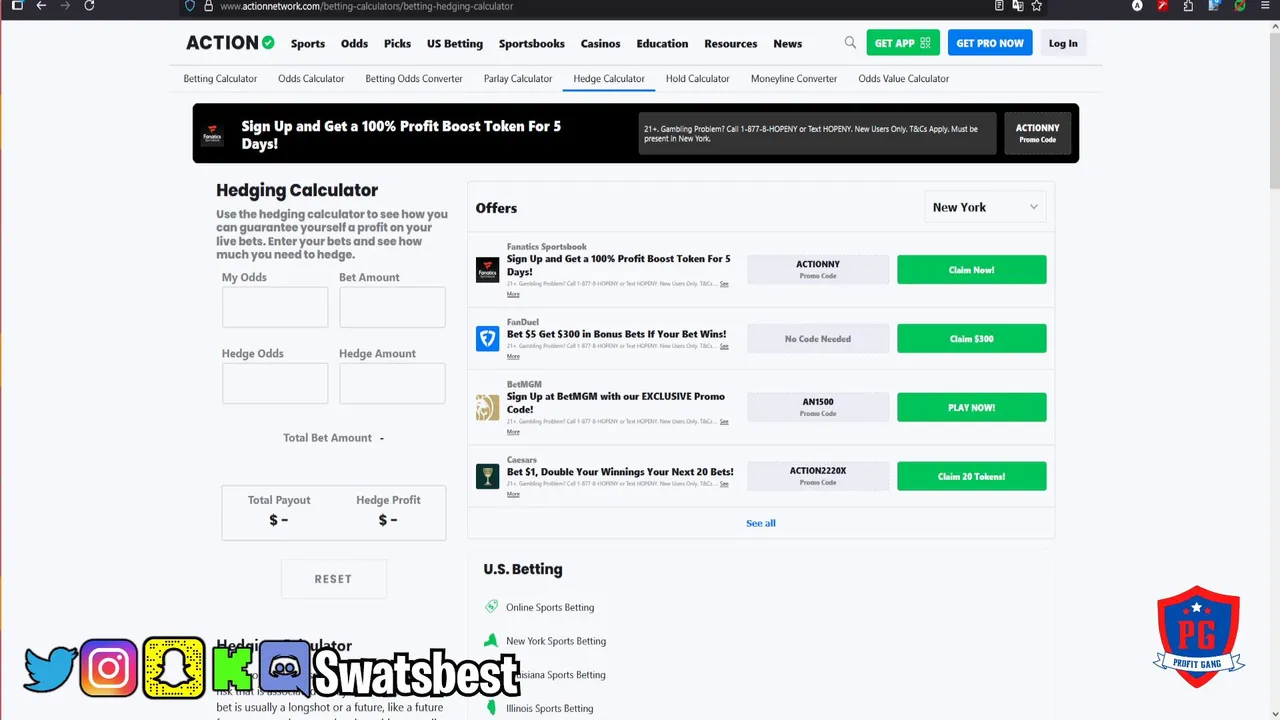Open the Illinois Sports Betting link
This screenshot has width=1280, height=720.
coord(550,708)
